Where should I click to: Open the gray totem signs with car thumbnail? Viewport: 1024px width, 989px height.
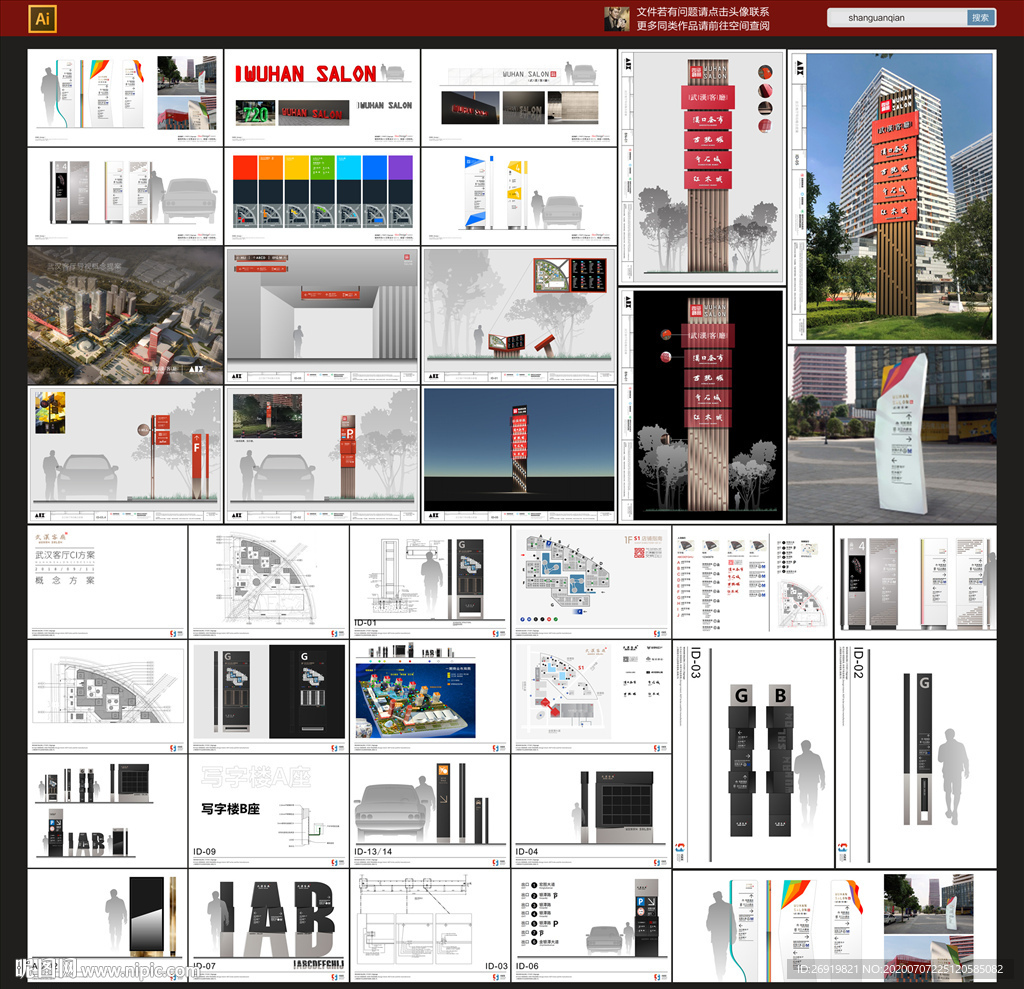(125, 196)
